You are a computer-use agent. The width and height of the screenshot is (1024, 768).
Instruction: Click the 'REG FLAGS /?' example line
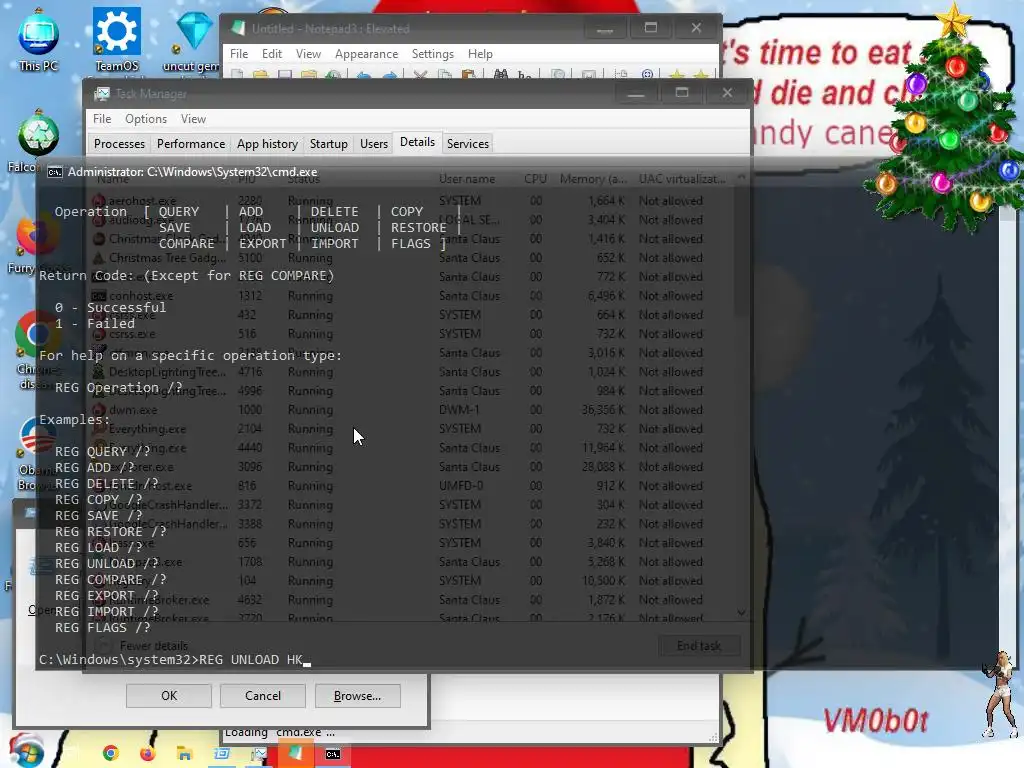click(103, 628)
